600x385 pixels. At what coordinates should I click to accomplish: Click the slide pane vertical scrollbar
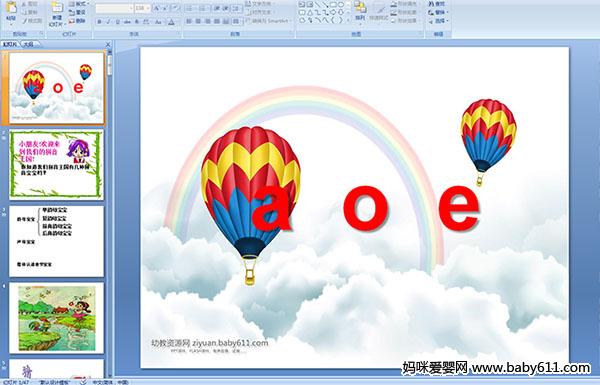(110, 214)
